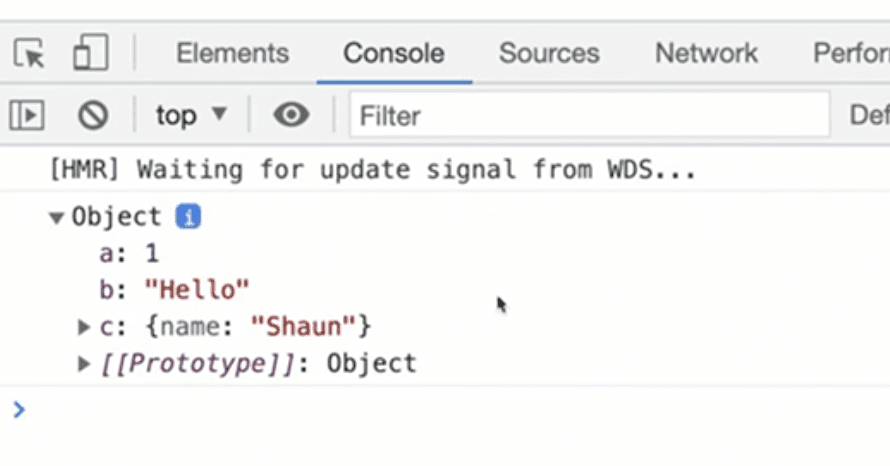Switch to the Elements tab
The image size is (890, 466).
[233, 53]
